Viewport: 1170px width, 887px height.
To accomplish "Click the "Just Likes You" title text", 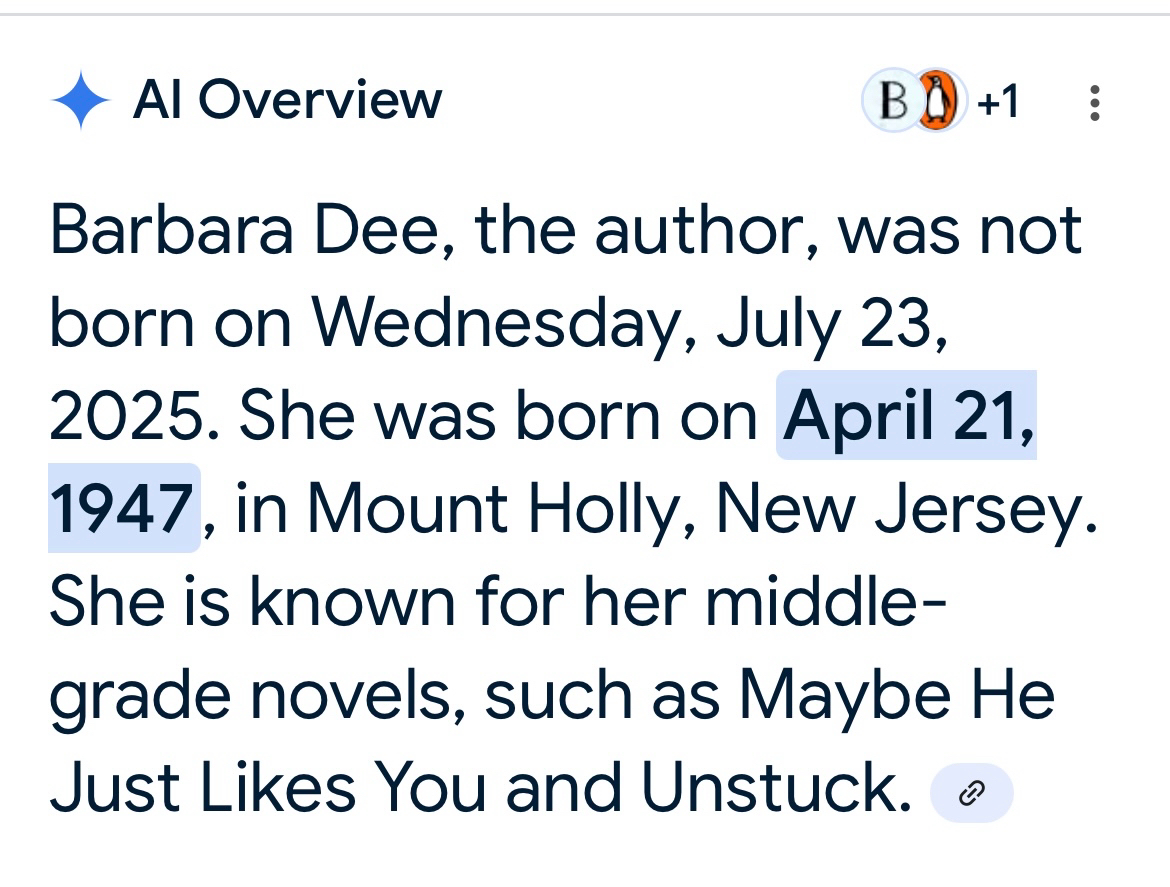I will 266,786.
